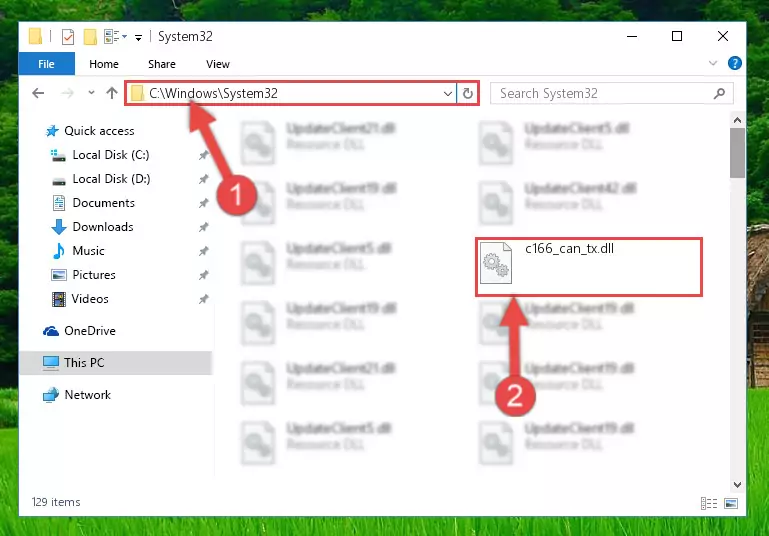Click the c166_can_tx.dll gear file icon

496,263
